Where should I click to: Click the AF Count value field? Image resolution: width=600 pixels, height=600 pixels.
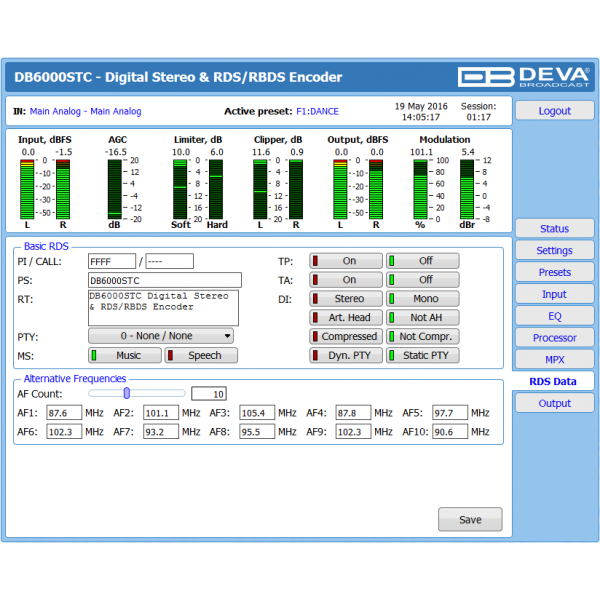pyautogui.click(x=209, y=394)
